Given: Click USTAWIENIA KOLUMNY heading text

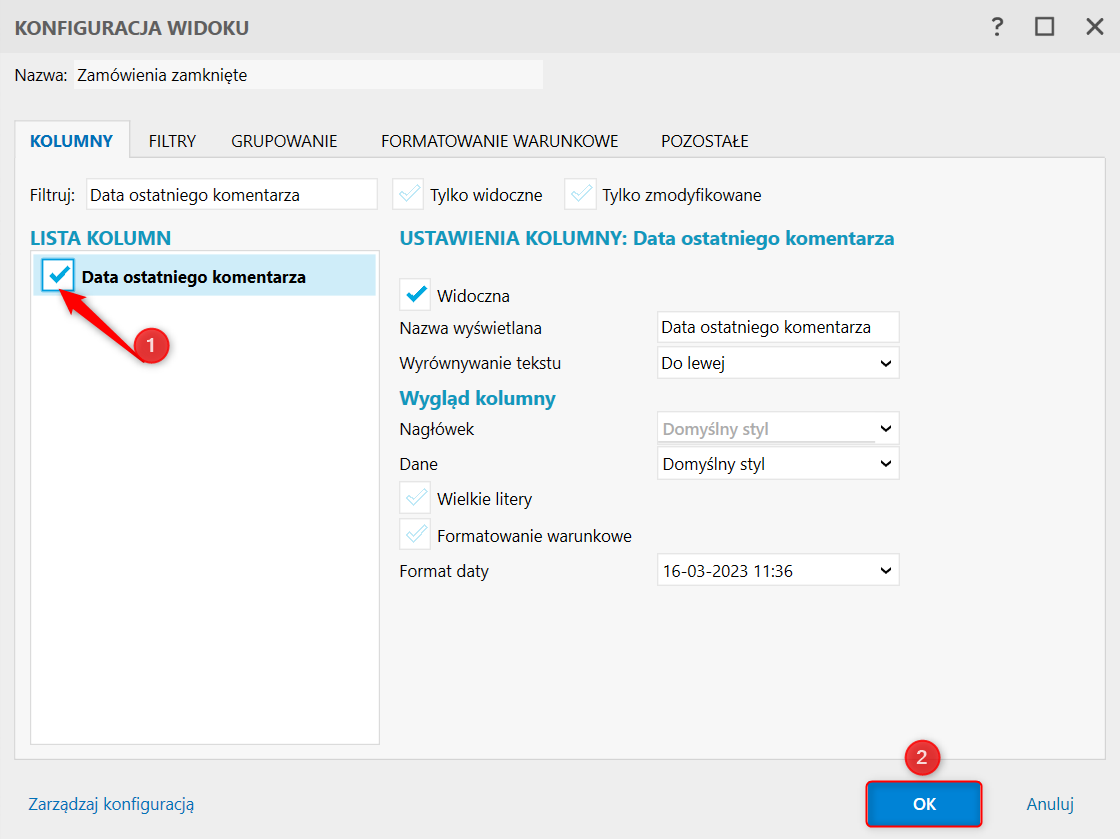Looking at the screenshot, I should coord(646,238).
